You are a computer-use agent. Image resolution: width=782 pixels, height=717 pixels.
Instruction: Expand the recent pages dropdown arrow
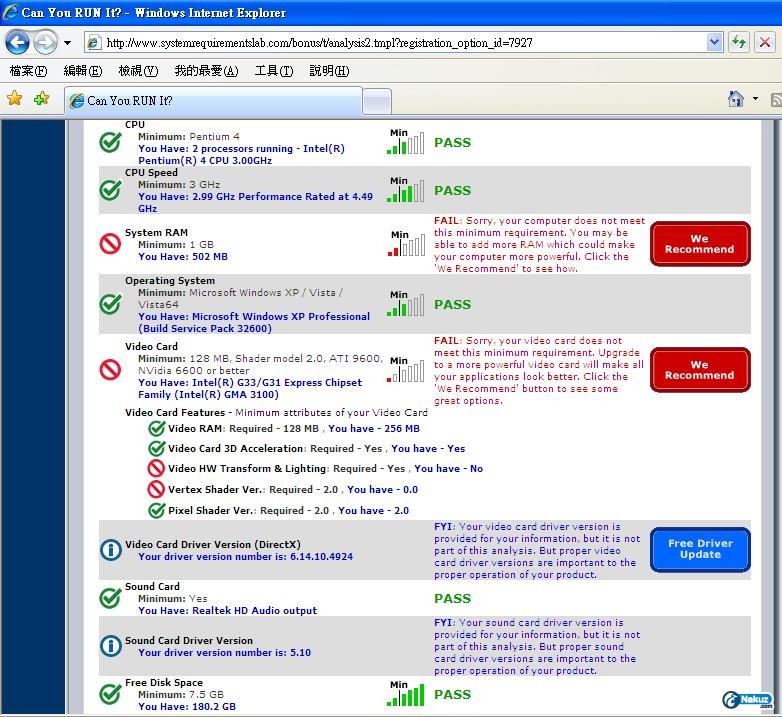67,43
